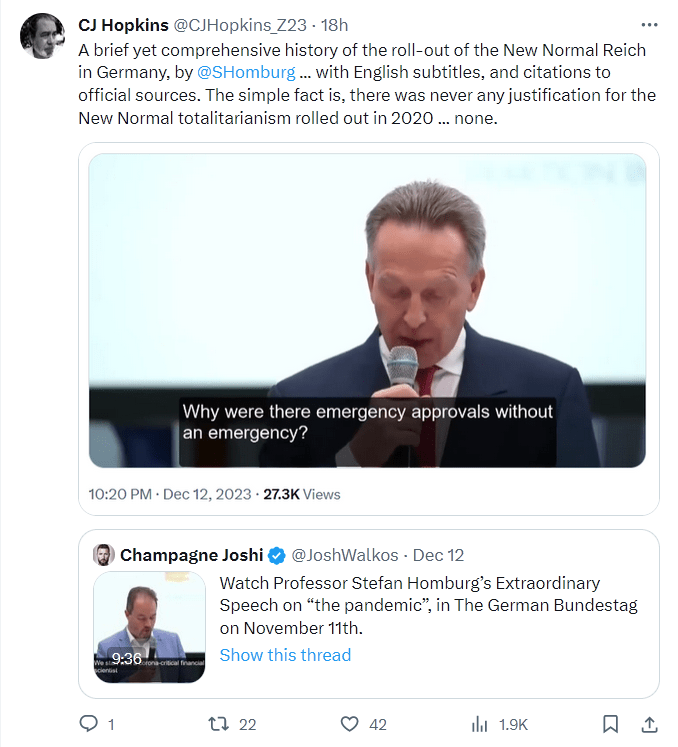Click the Show this thread link
Image resolution: width=678 pixels, height=747 pixels.
coord(285,655)
